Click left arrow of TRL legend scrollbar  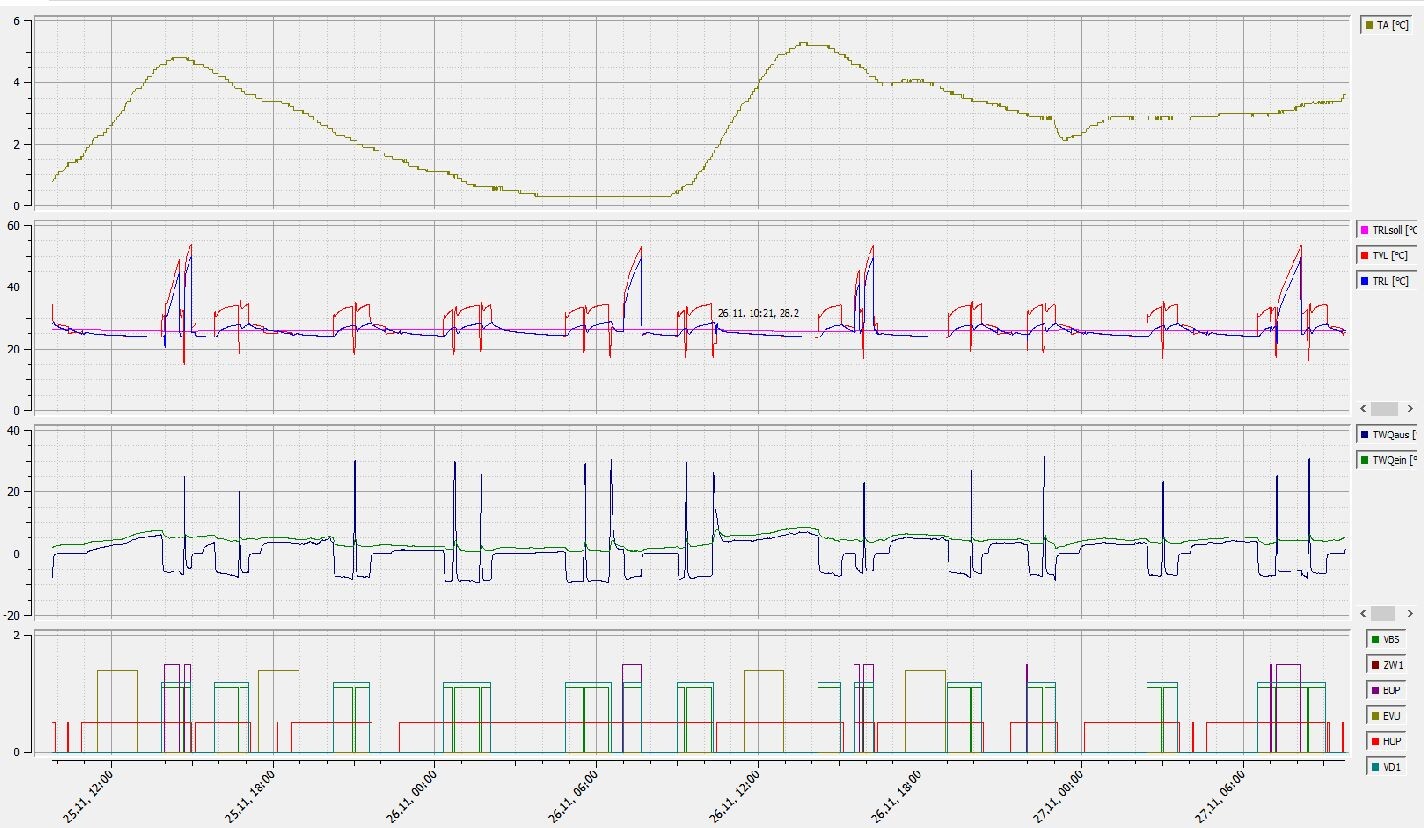tap(1363, 409)
